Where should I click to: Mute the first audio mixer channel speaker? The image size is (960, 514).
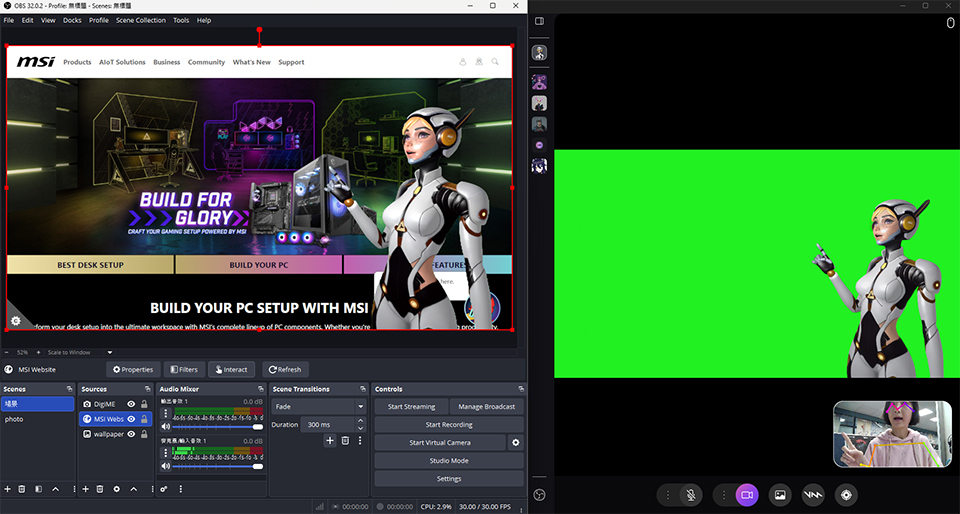click(165, 426)
